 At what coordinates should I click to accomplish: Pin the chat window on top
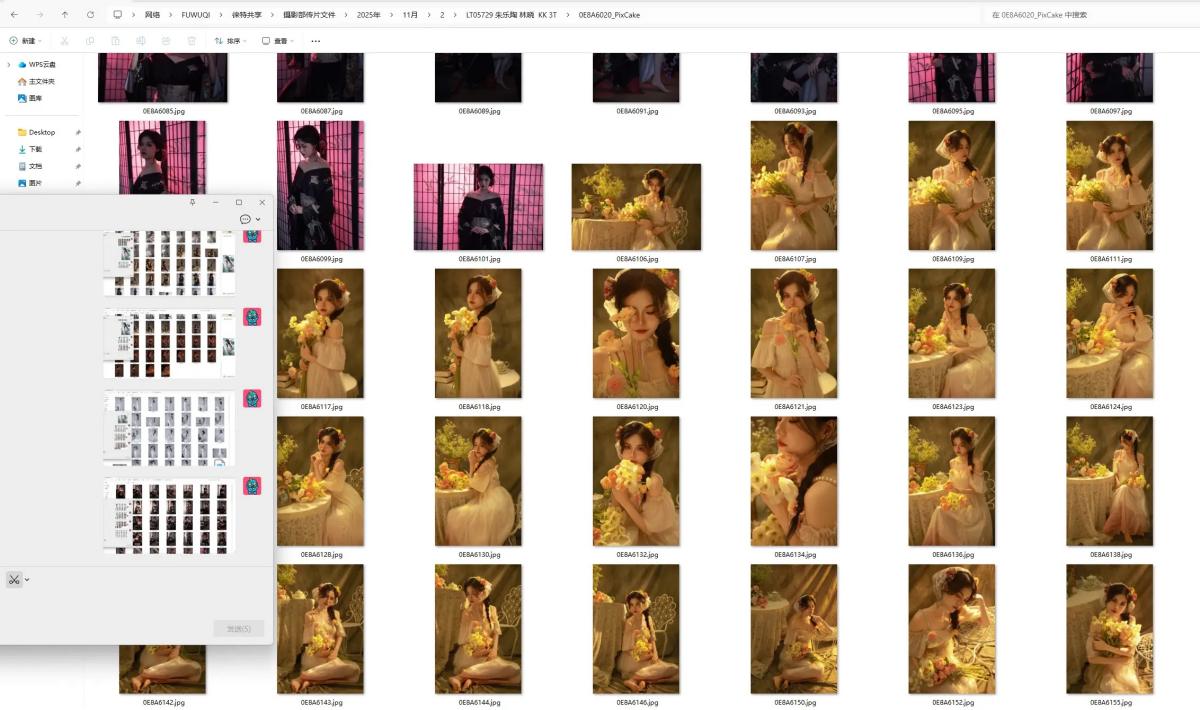point(192,202)
